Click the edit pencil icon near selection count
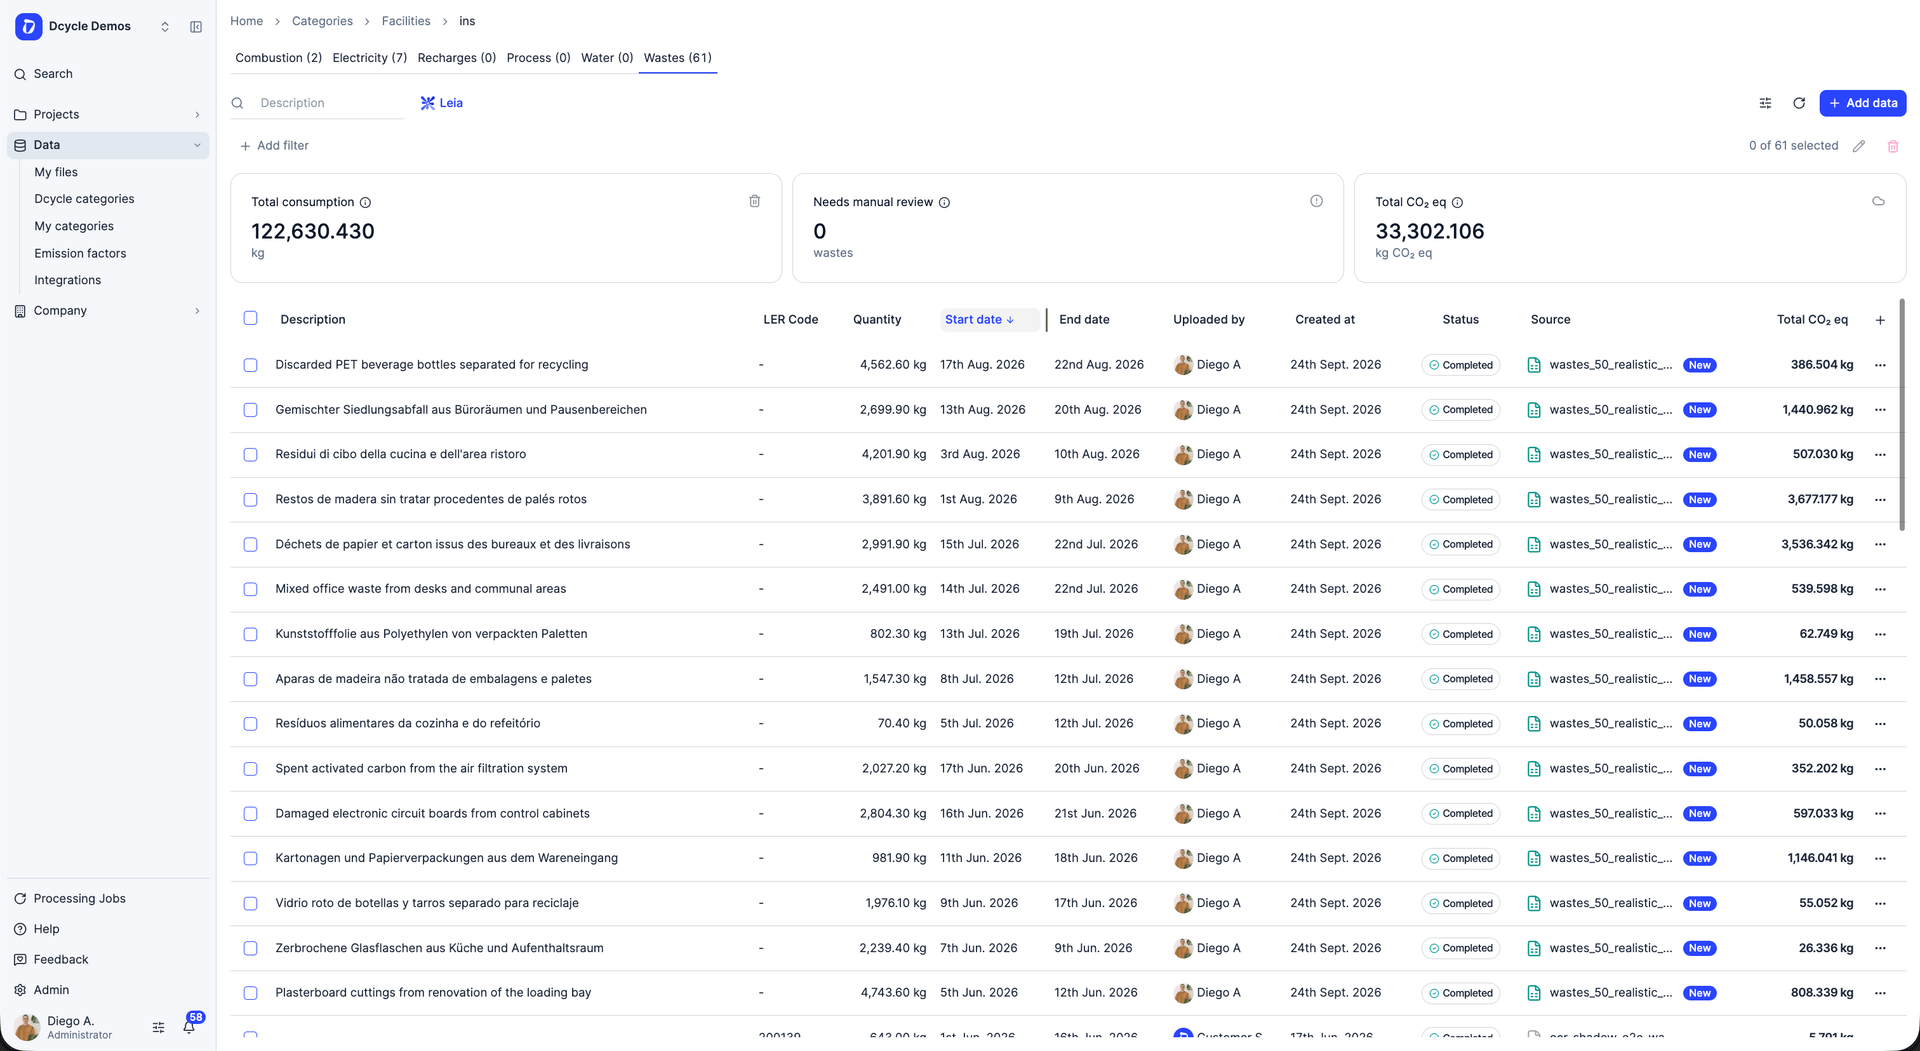This screenshot has width=1920, height=1051. (x=1859, y=146)
